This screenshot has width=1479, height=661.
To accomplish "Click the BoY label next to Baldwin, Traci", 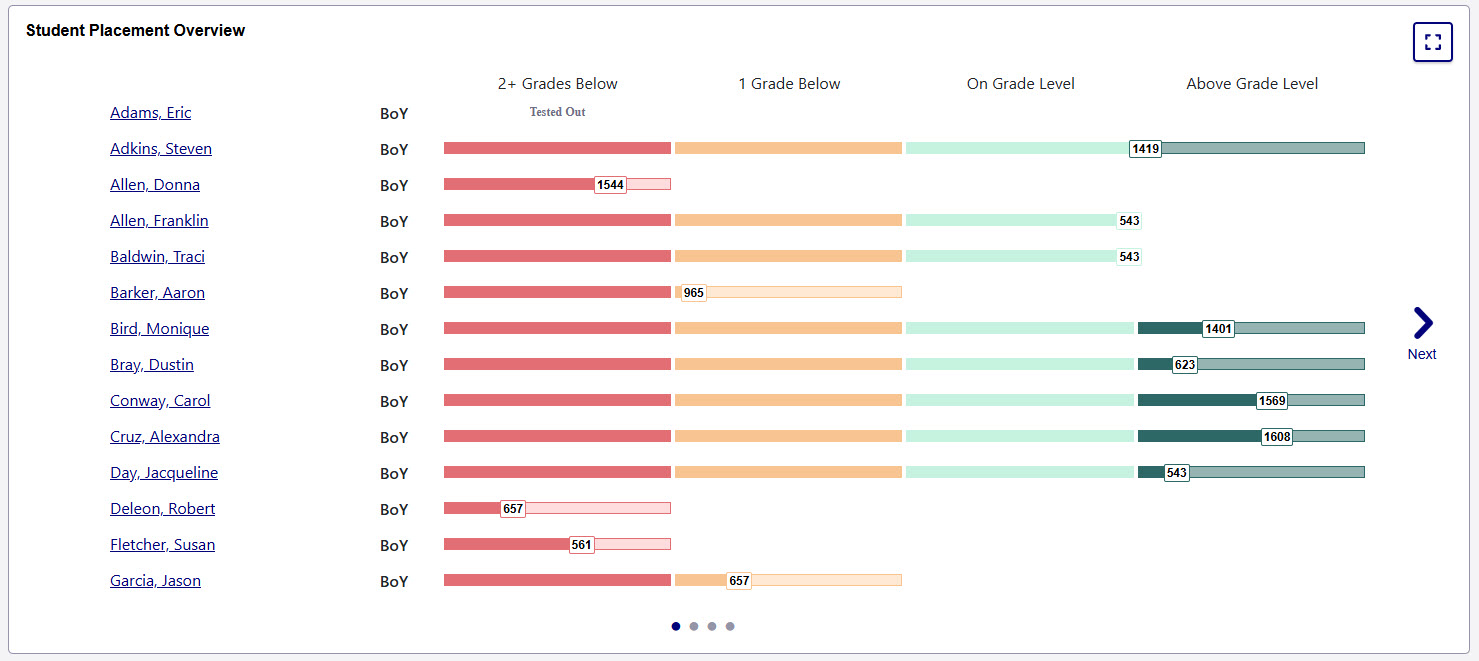I will (393, 257).
